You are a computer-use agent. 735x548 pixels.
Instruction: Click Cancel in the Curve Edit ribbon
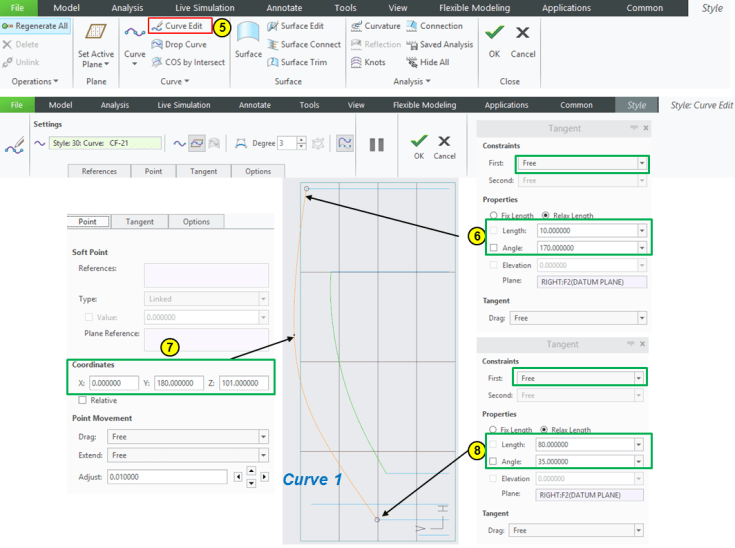pos(444,145)
